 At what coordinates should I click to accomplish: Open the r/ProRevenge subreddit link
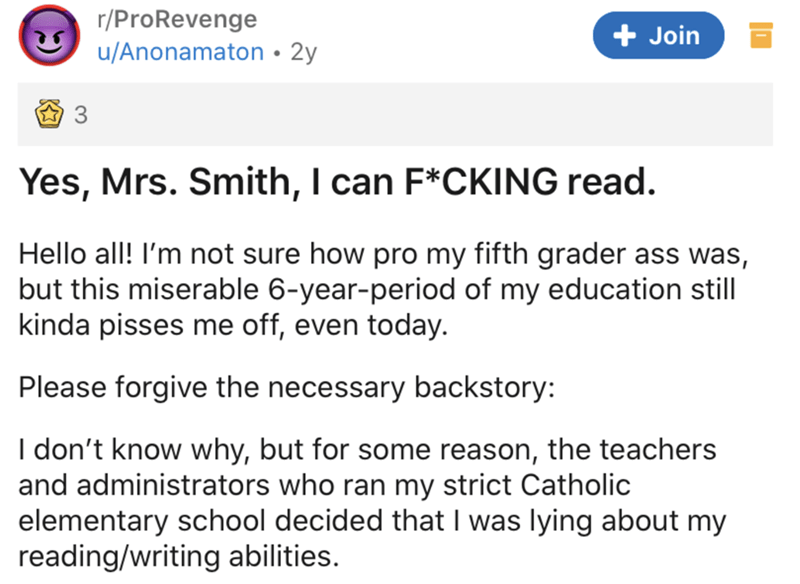click(x=177, y=19)
